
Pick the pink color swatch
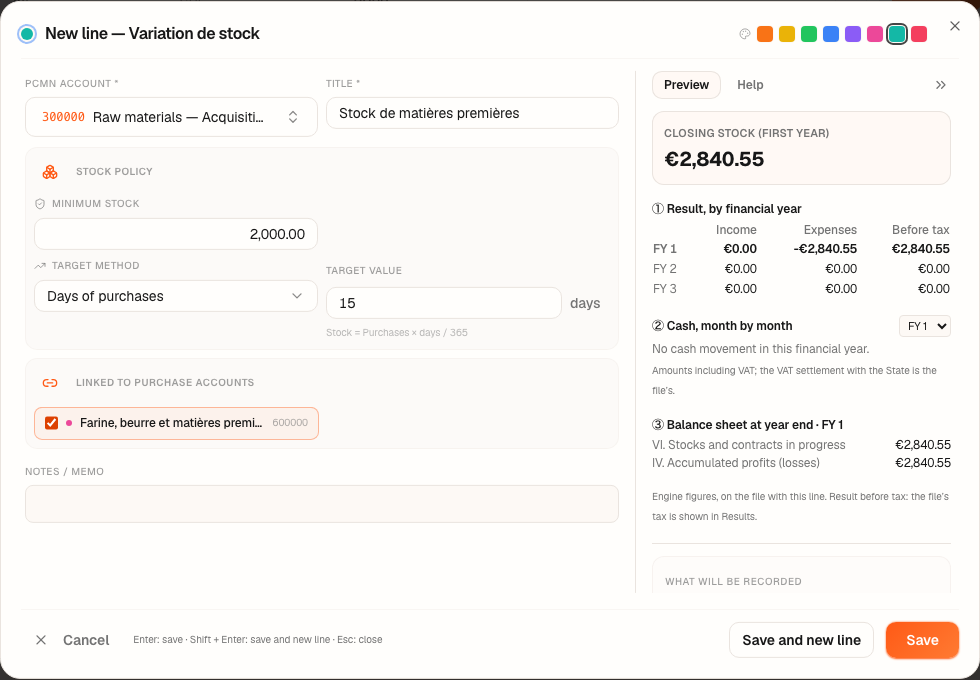(874, 34)
